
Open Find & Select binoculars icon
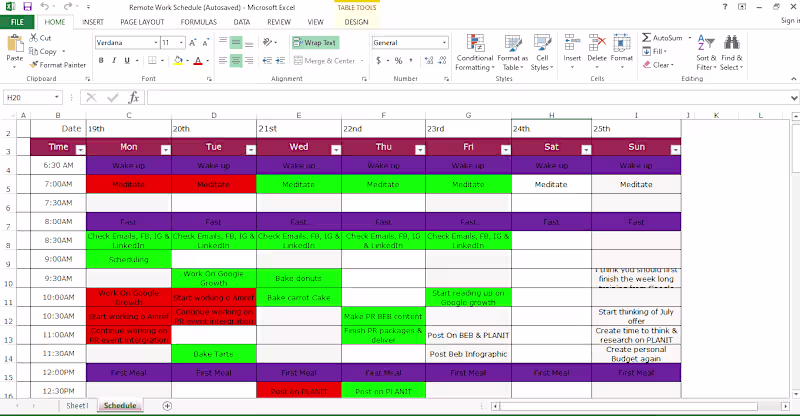coord(732,43)
